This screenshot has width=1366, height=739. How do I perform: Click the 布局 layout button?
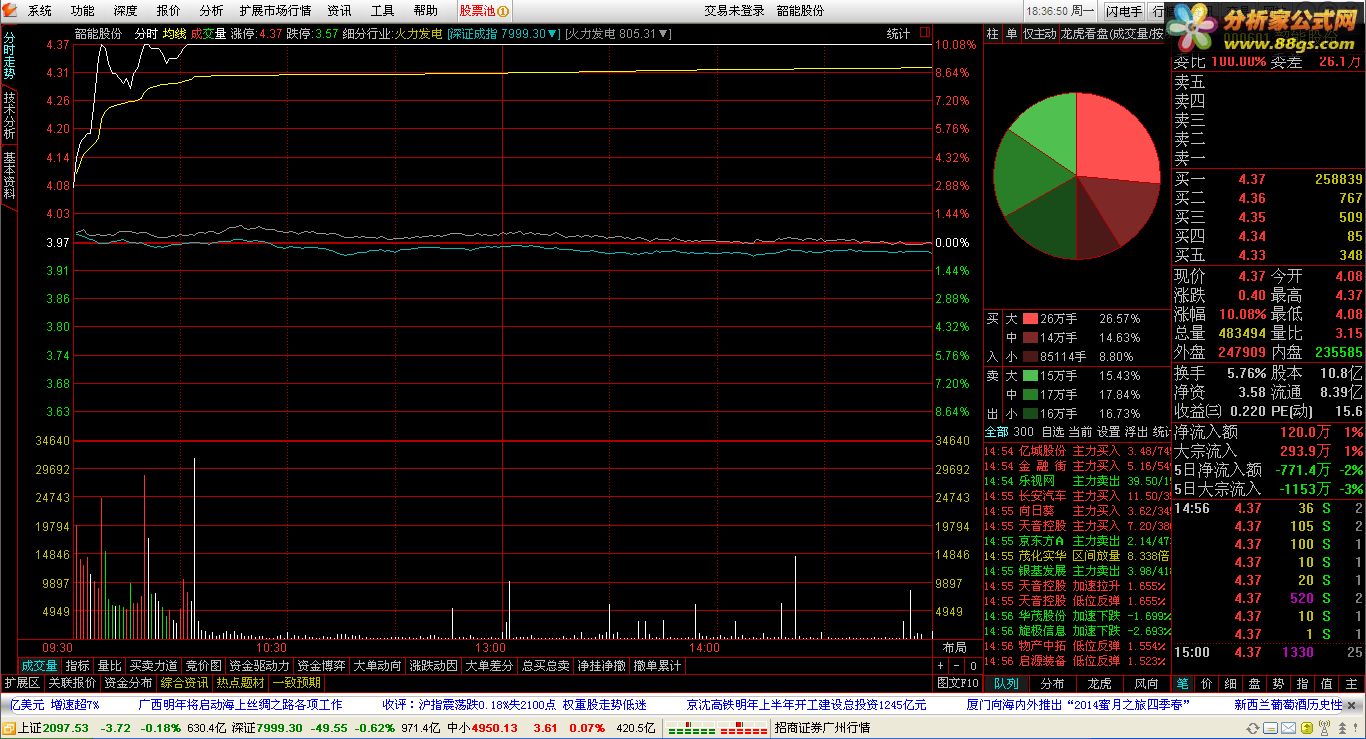point(954,648)
